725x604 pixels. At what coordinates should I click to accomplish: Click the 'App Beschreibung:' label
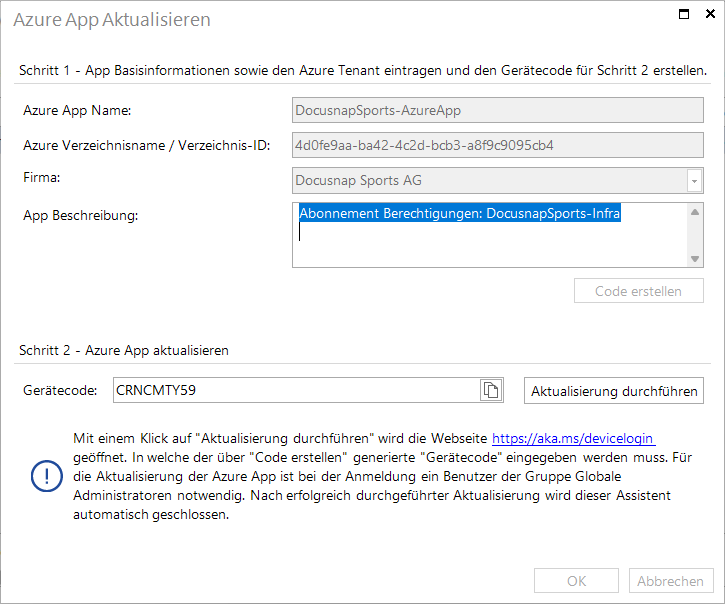(x=80, y=216)
